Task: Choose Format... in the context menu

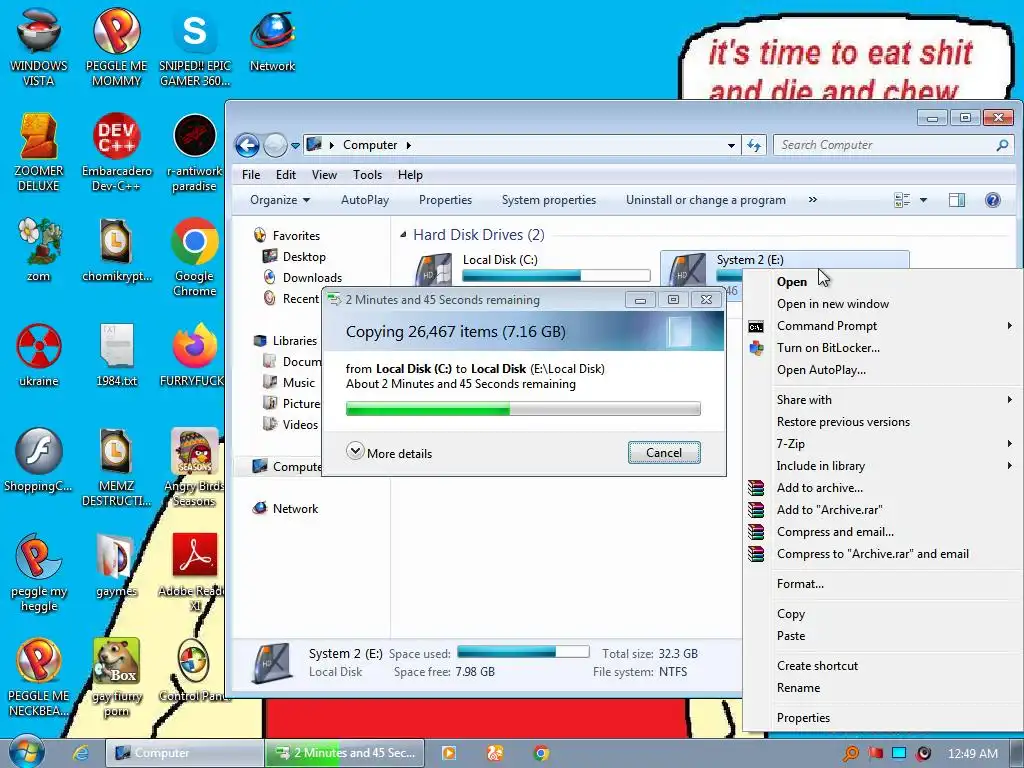Action: pos(800,584)
